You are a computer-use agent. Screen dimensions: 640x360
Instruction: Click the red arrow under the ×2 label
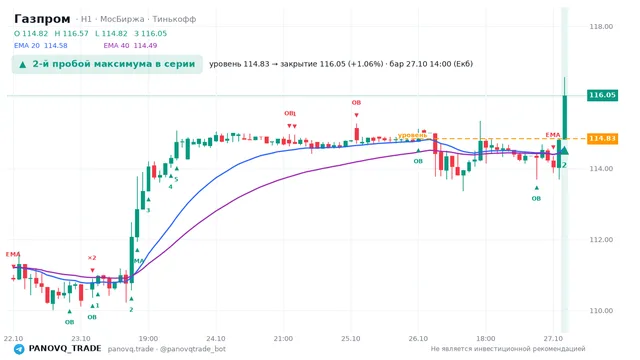(92, 270)
